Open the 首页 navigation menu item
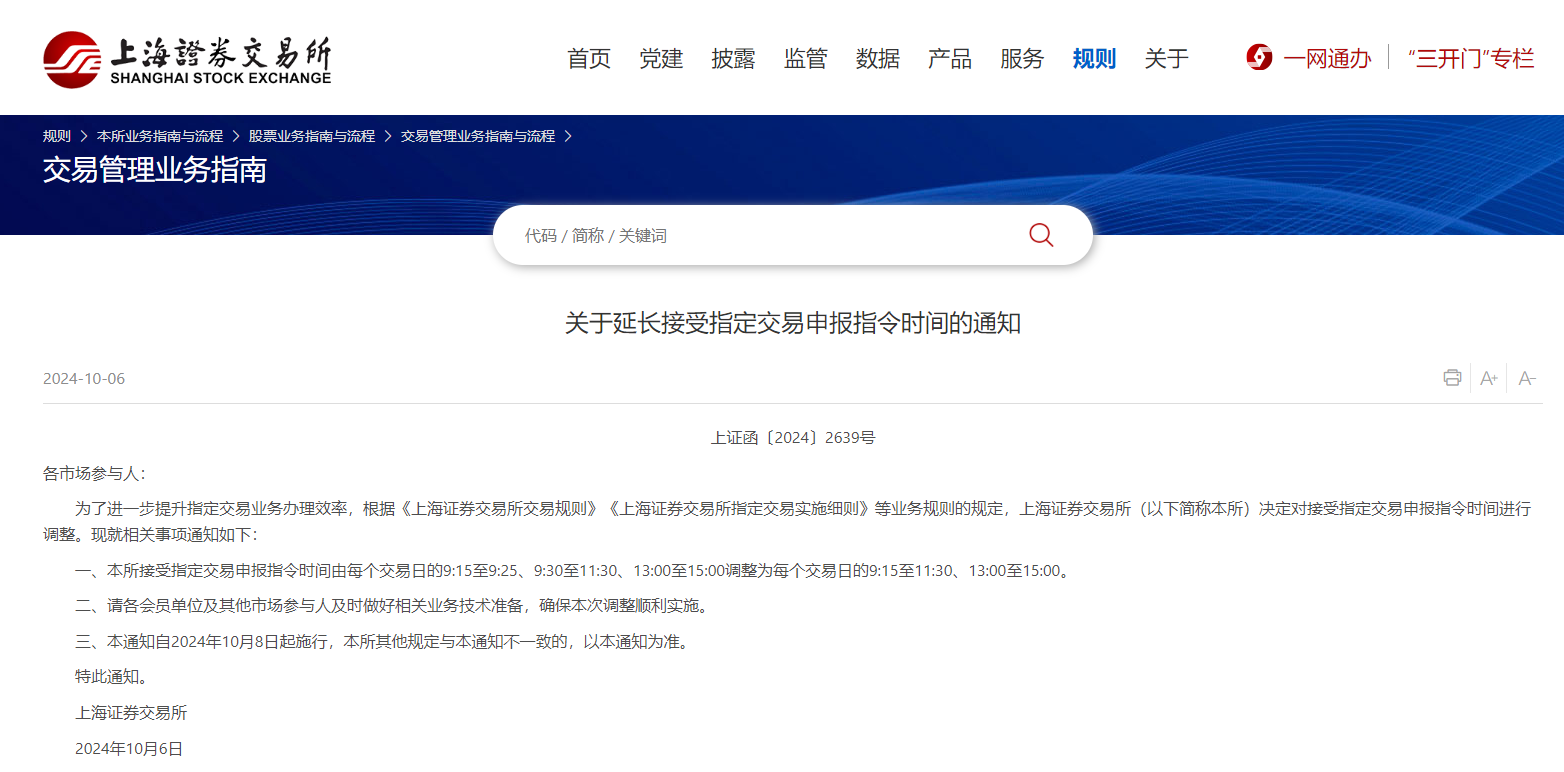Viewport: 1564px width, 772px height. tap(589, 59)
